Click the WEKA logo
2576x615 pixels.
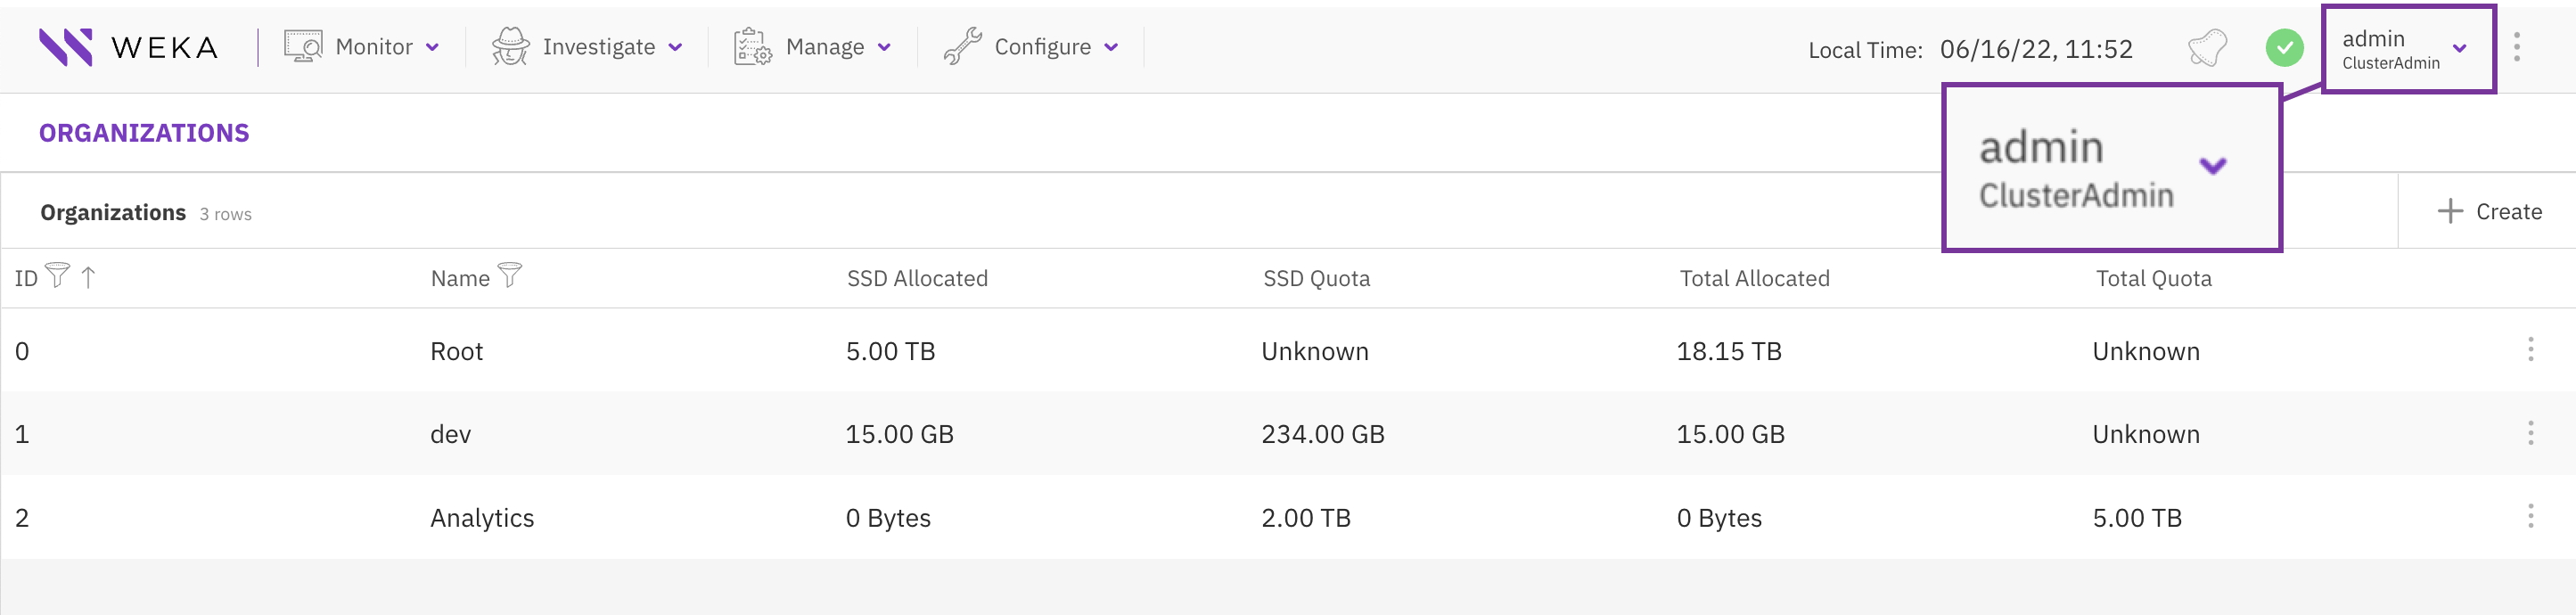[130, 46]
